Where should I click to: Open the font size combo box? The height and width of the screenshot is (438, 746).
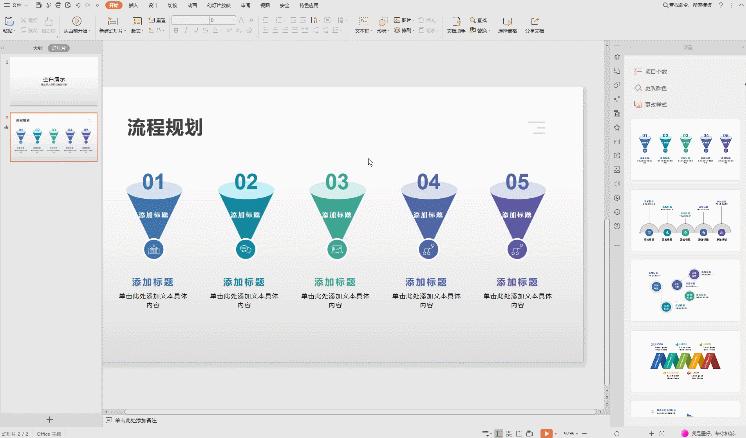coord(222,20)
